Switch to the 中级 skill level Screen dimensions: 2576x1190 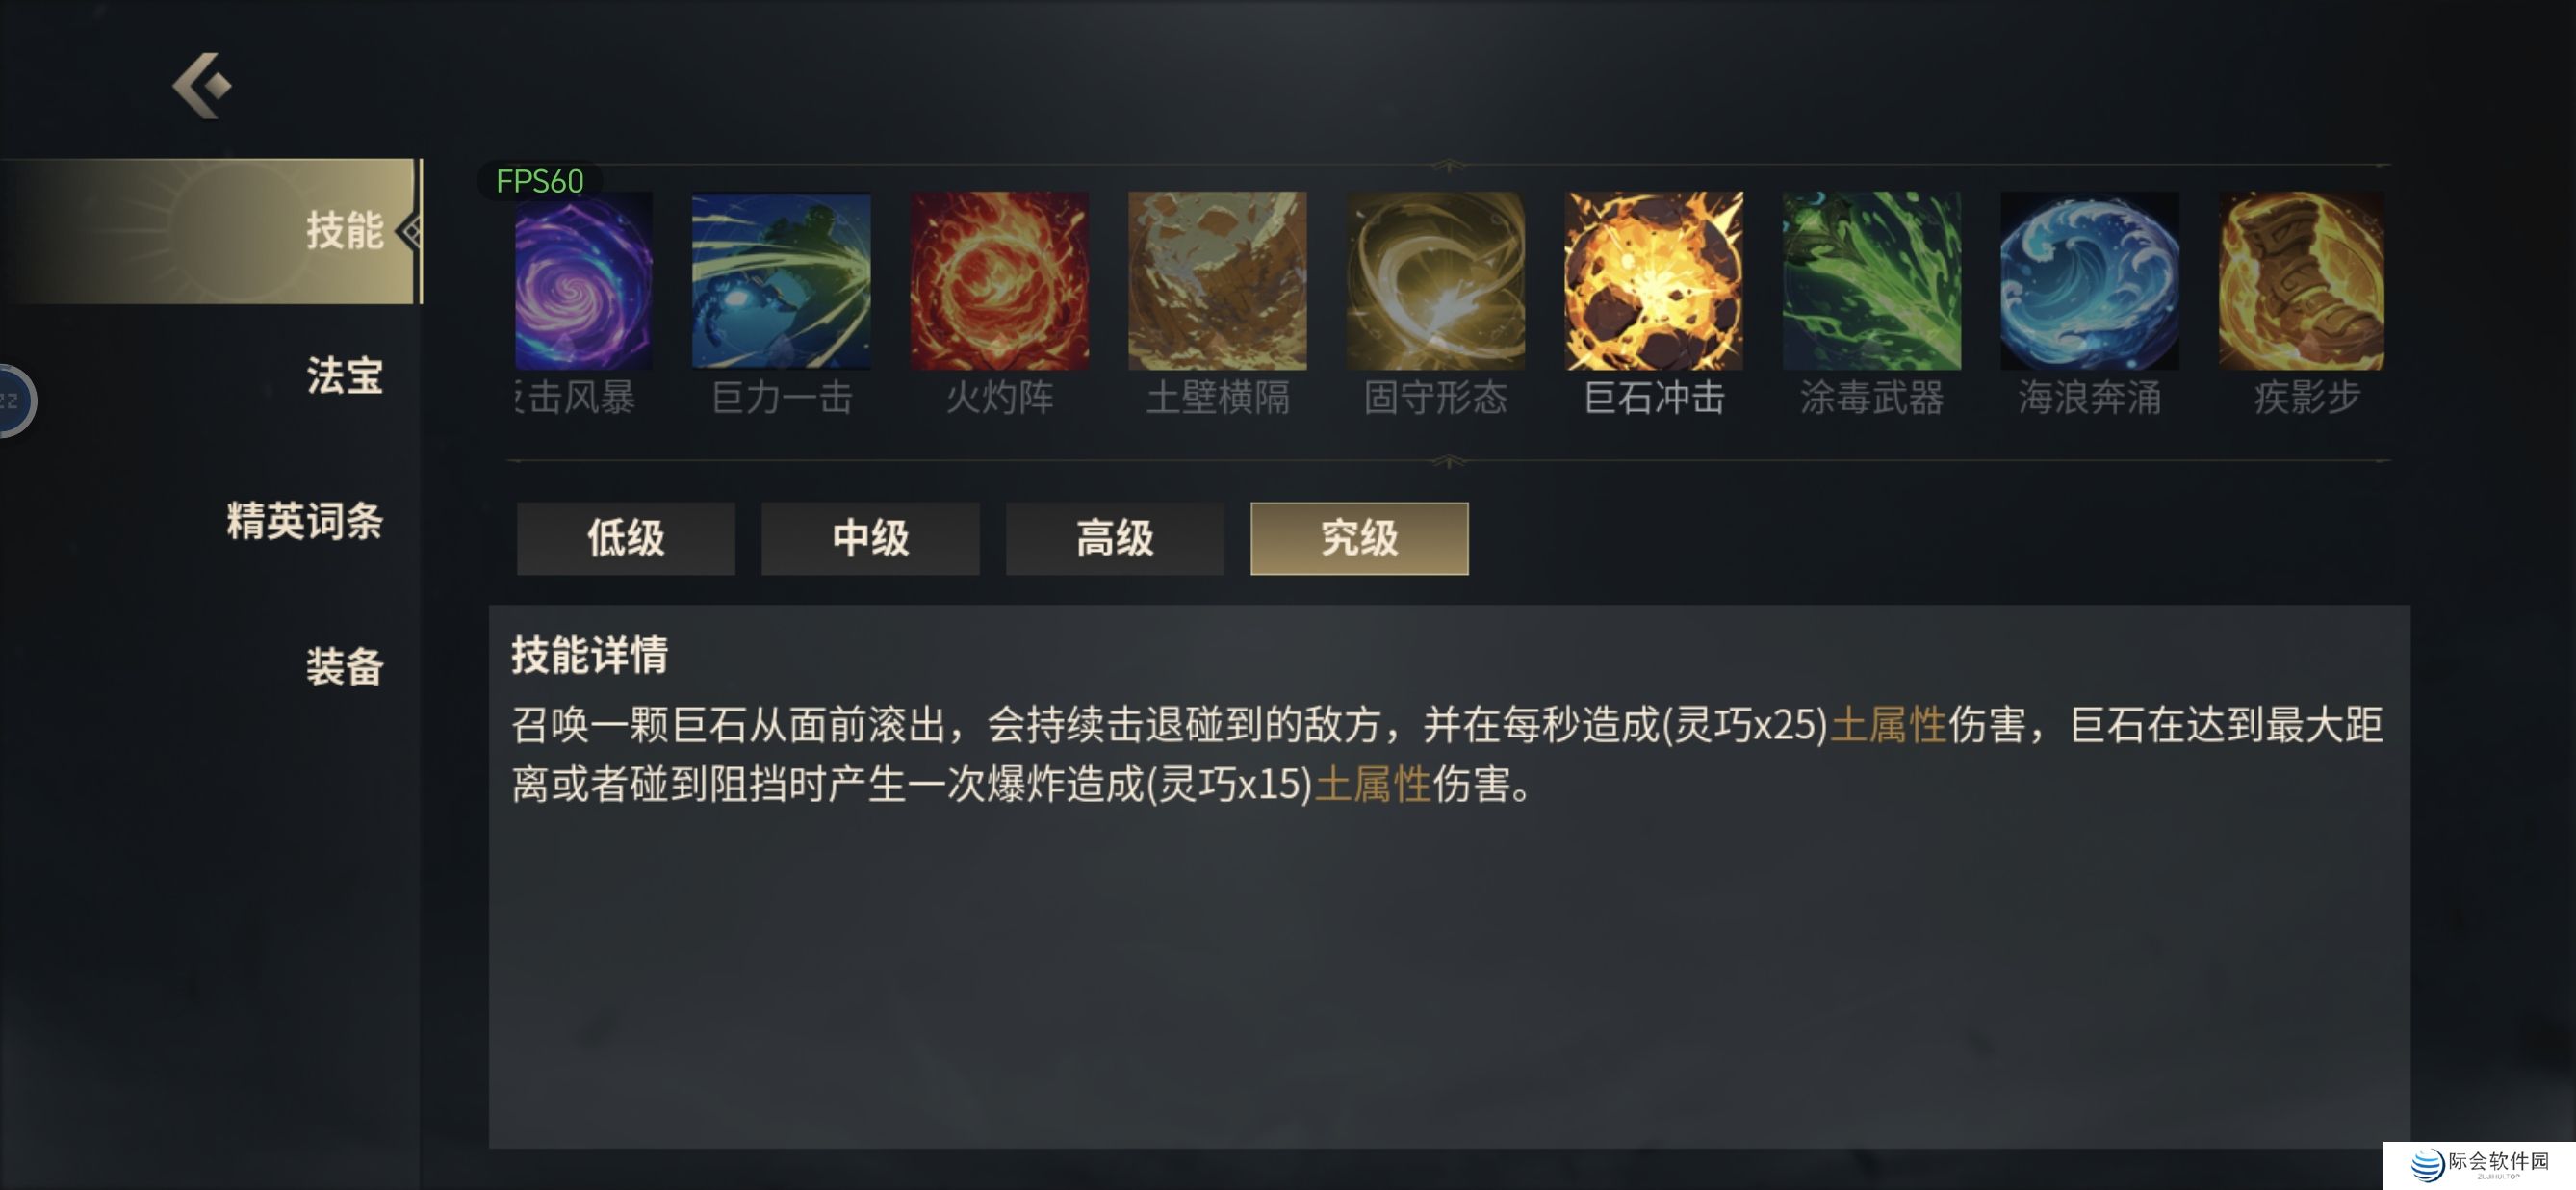point(870,538)
